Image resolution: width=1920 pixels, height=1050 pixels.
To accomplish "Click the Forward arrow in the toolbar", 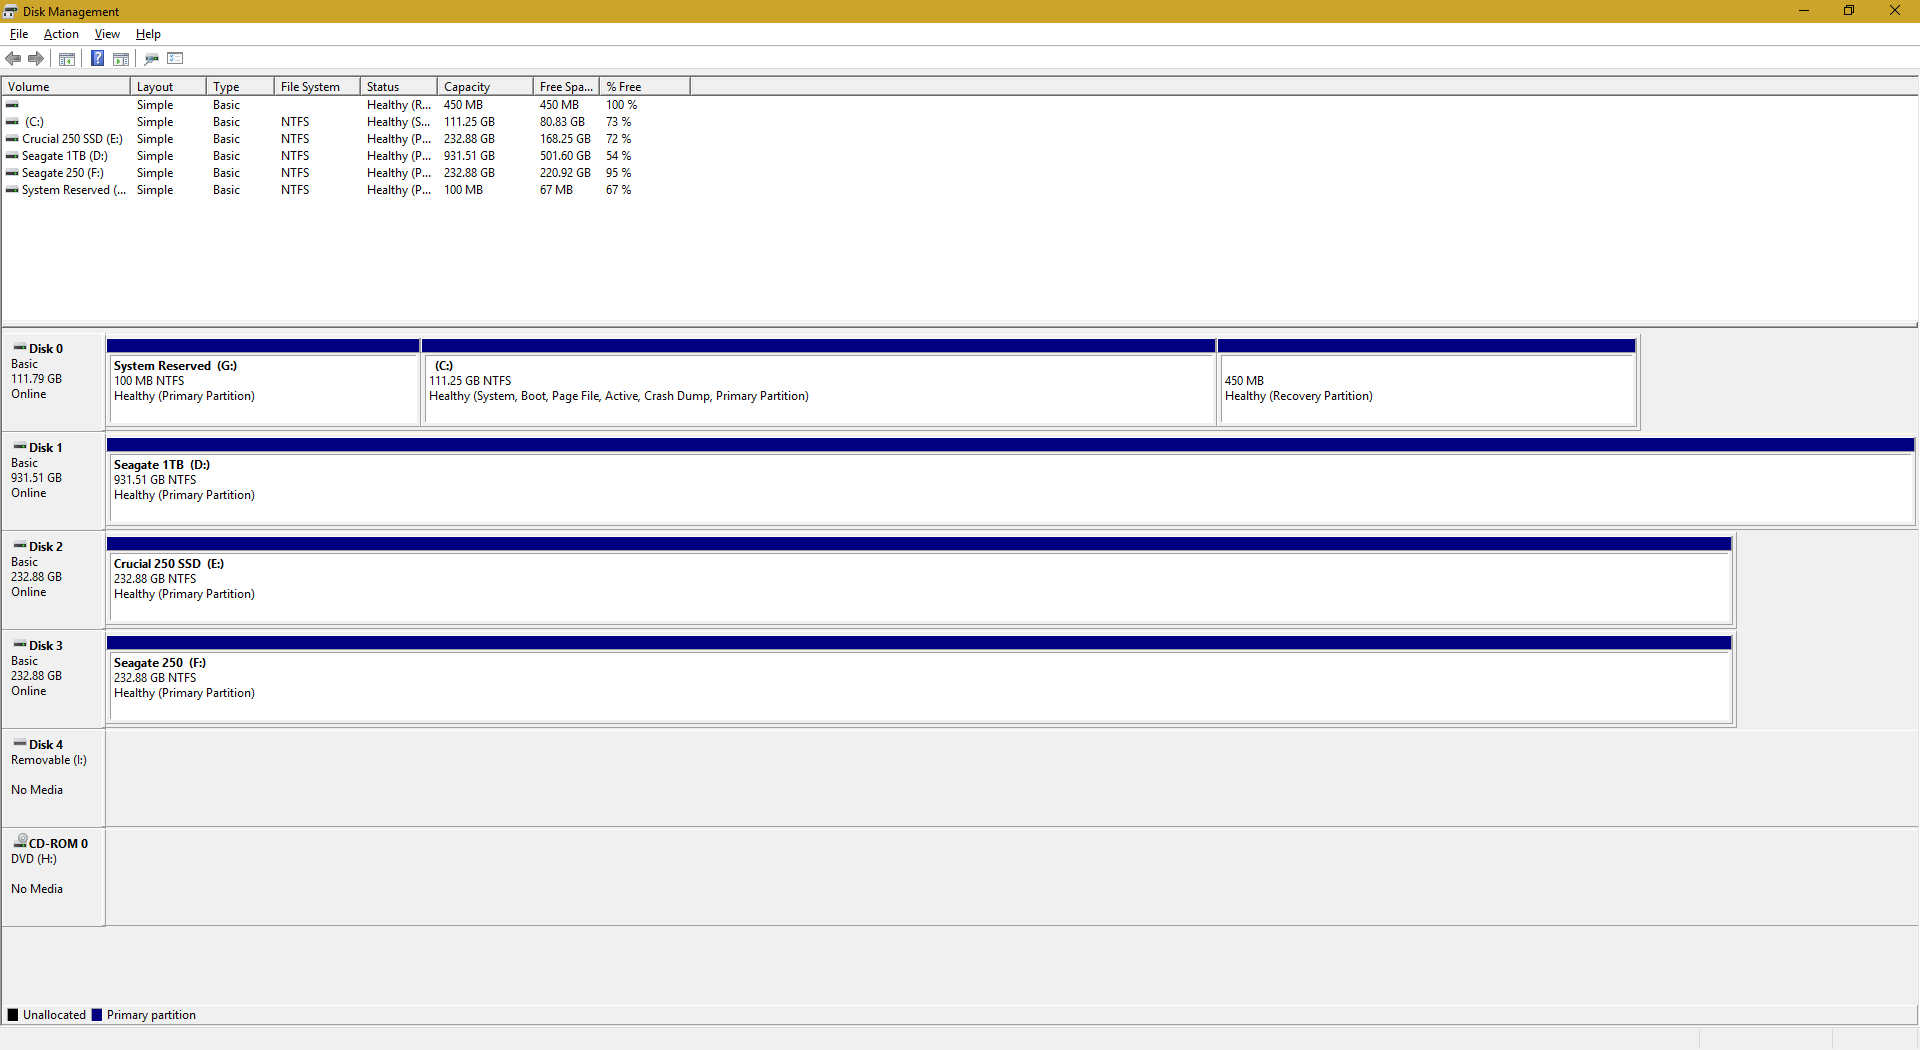I will (x=36, y=59).
